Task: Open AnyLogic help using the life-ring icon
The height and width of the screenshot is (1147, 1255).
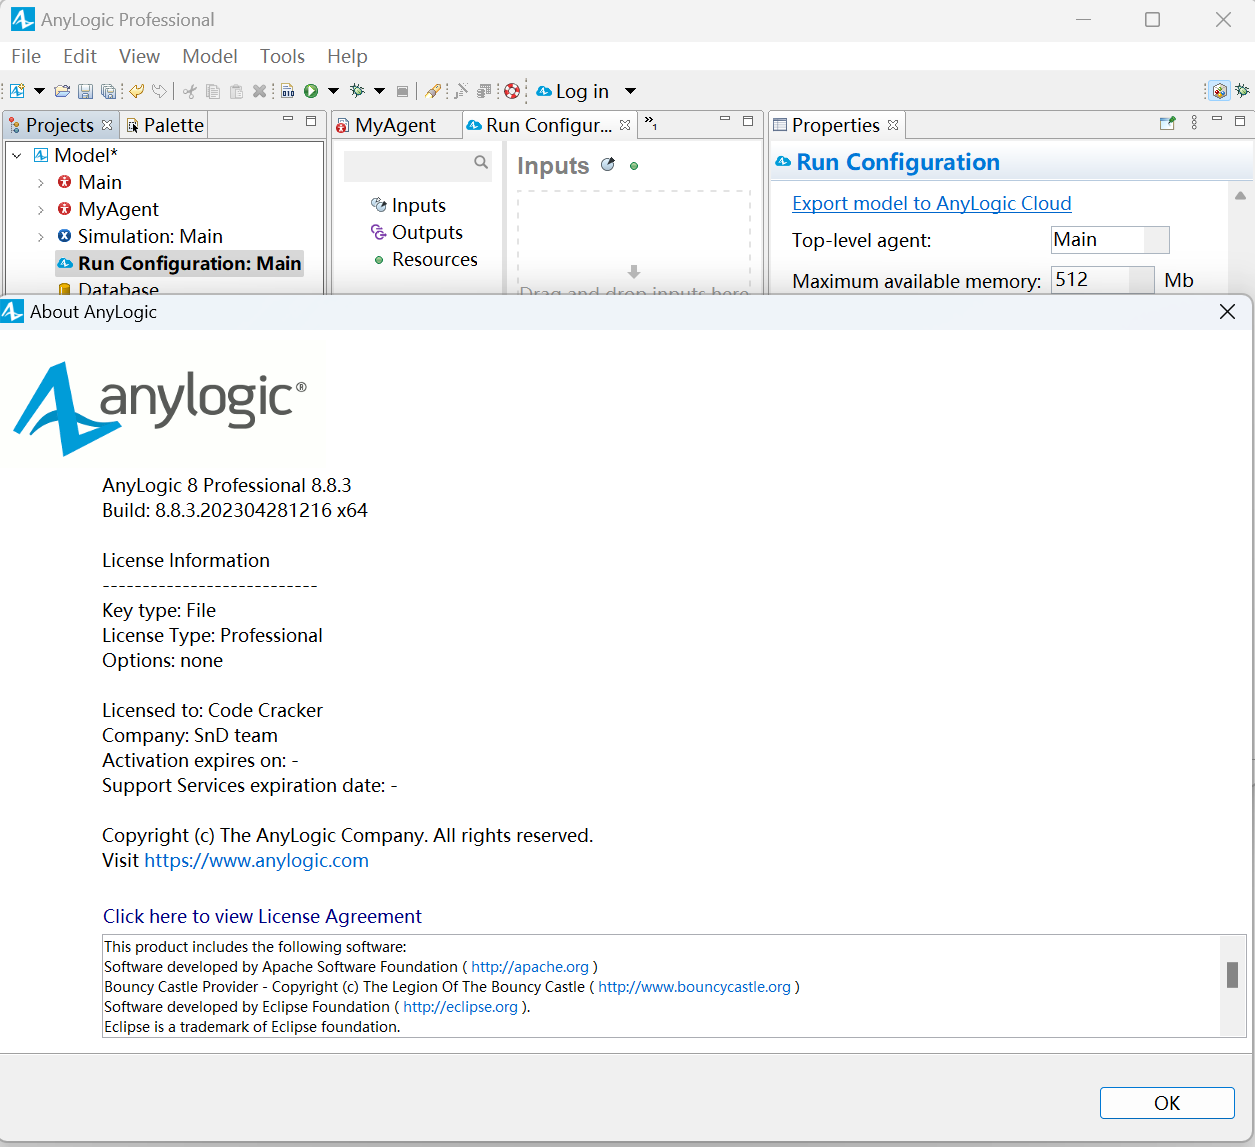Action: tap(512, 91)
